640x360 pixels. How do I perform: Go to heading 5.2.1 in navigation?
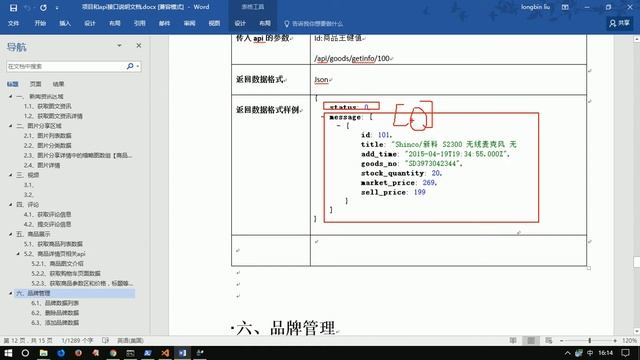pyautogui.click(x=58, y=263)
